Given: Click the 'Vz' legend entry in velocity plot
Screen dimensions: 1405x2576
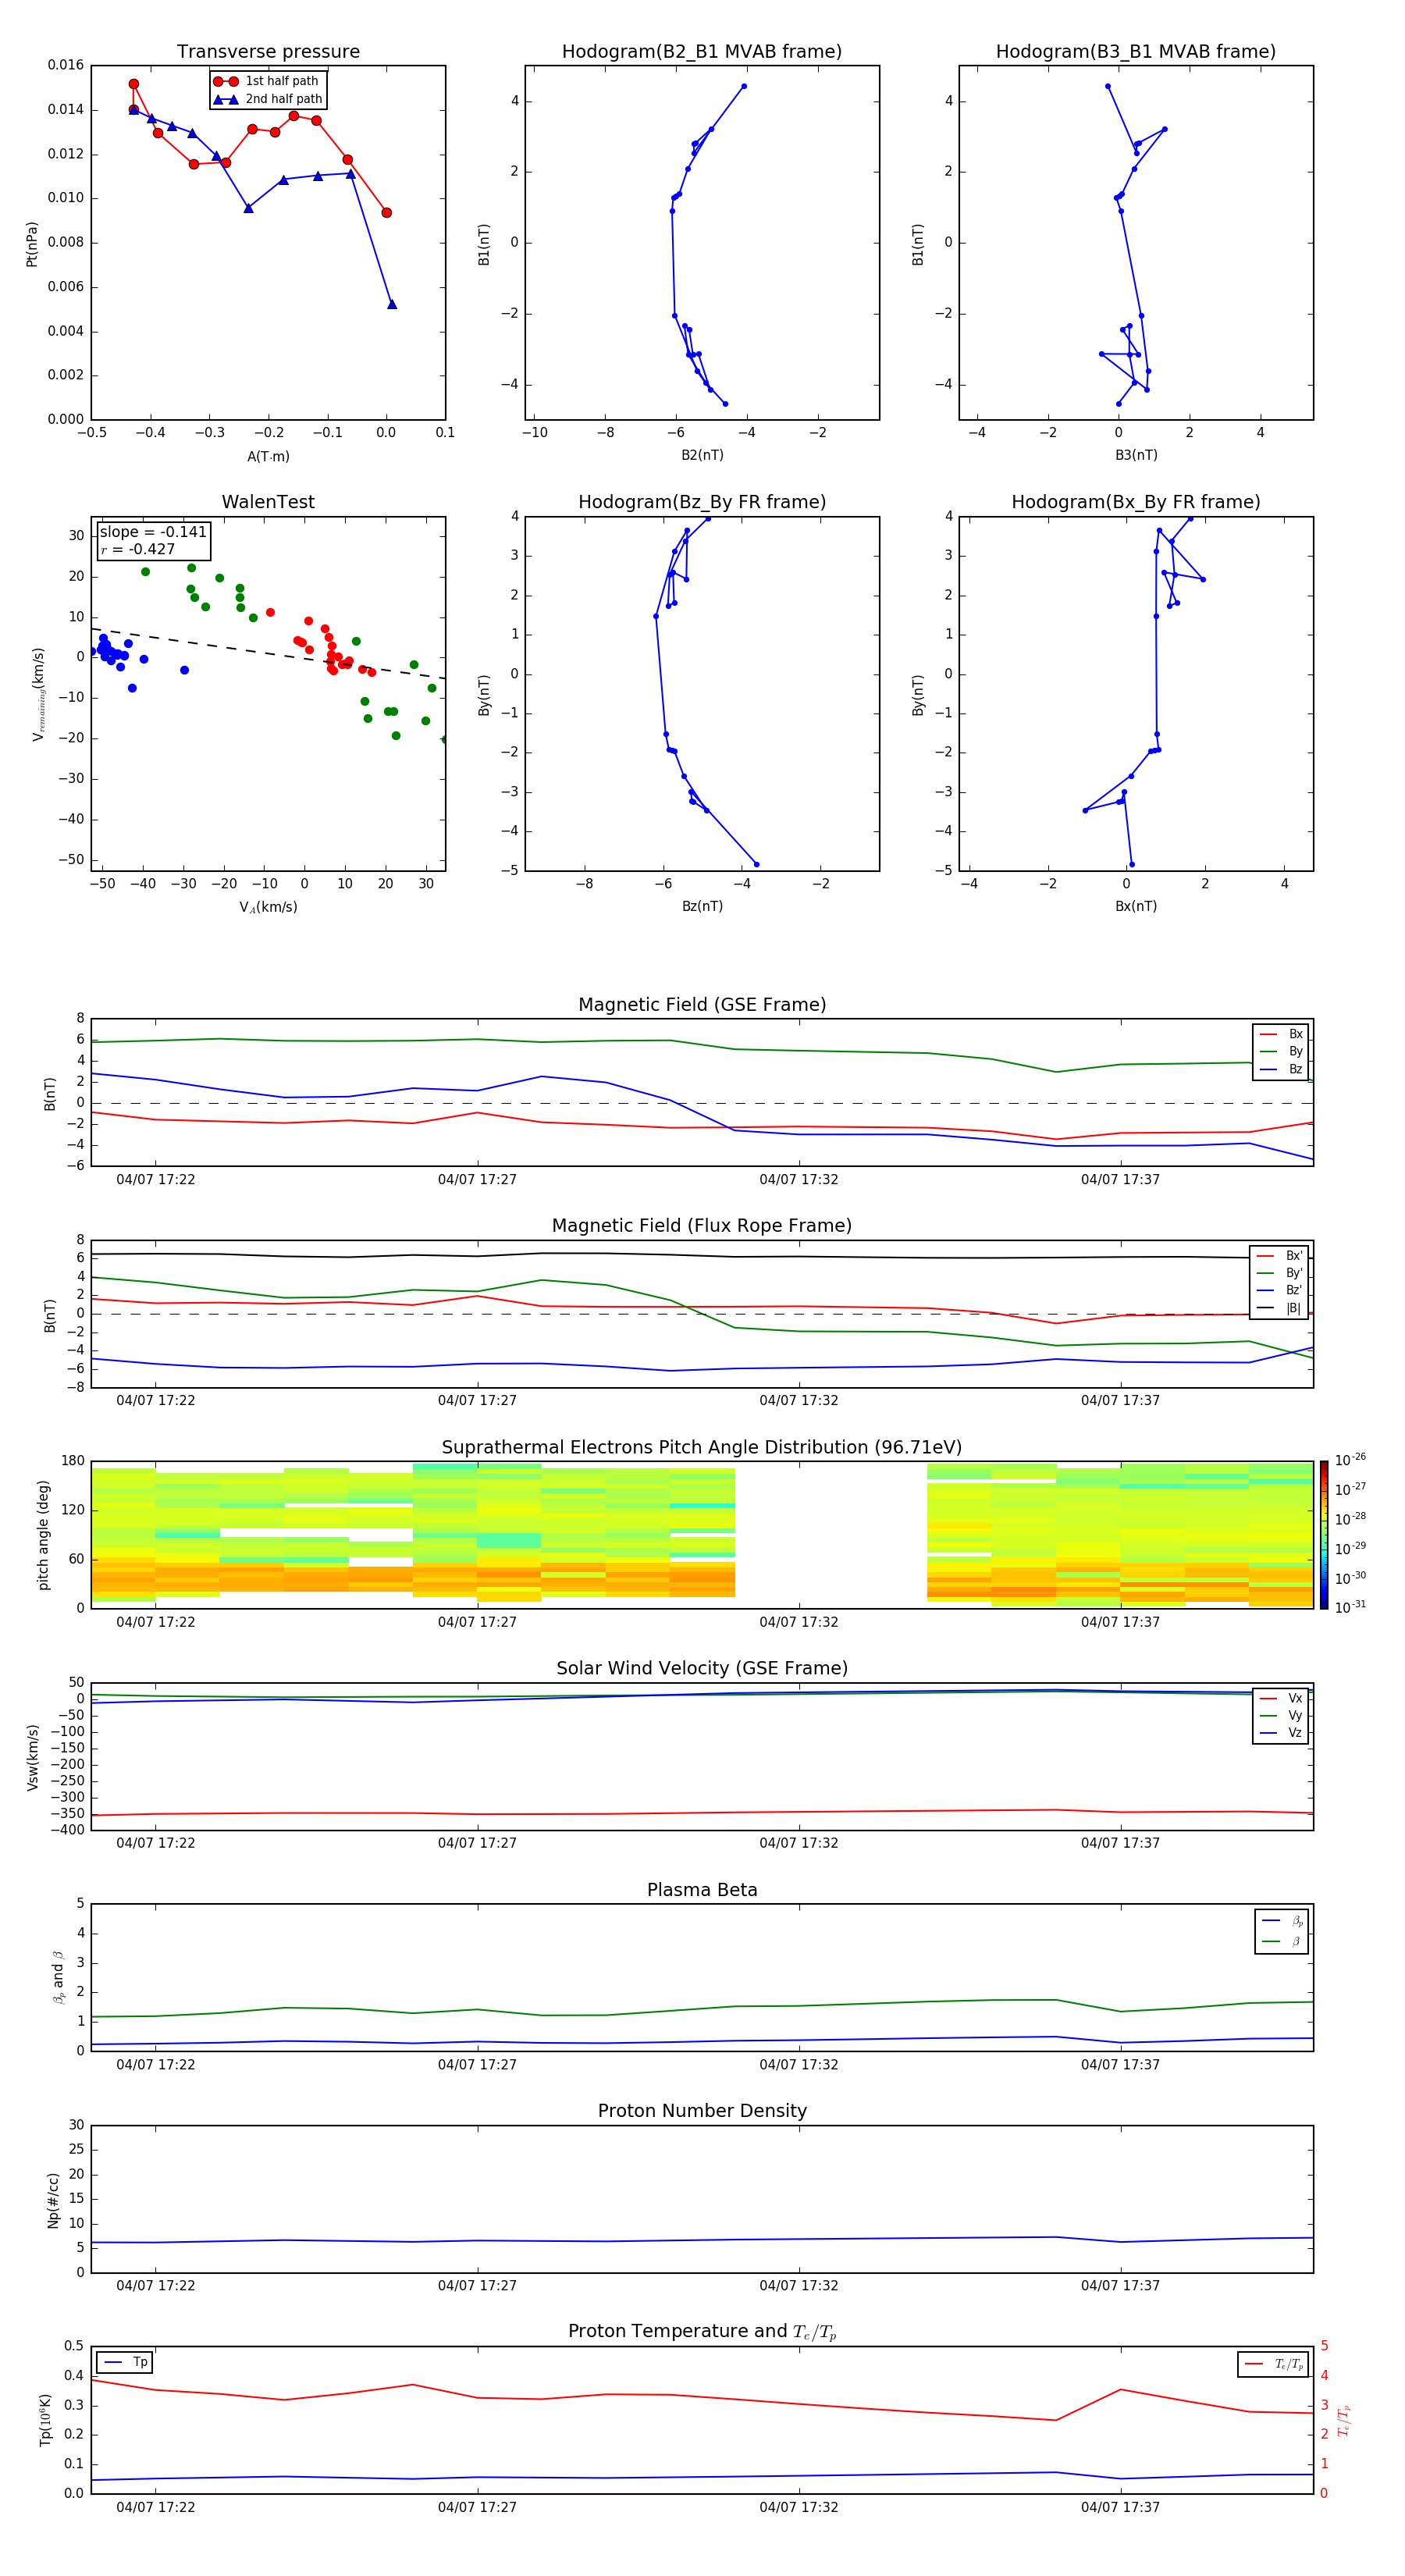Looking at the screenshot, I should tap(1281, 1733).
